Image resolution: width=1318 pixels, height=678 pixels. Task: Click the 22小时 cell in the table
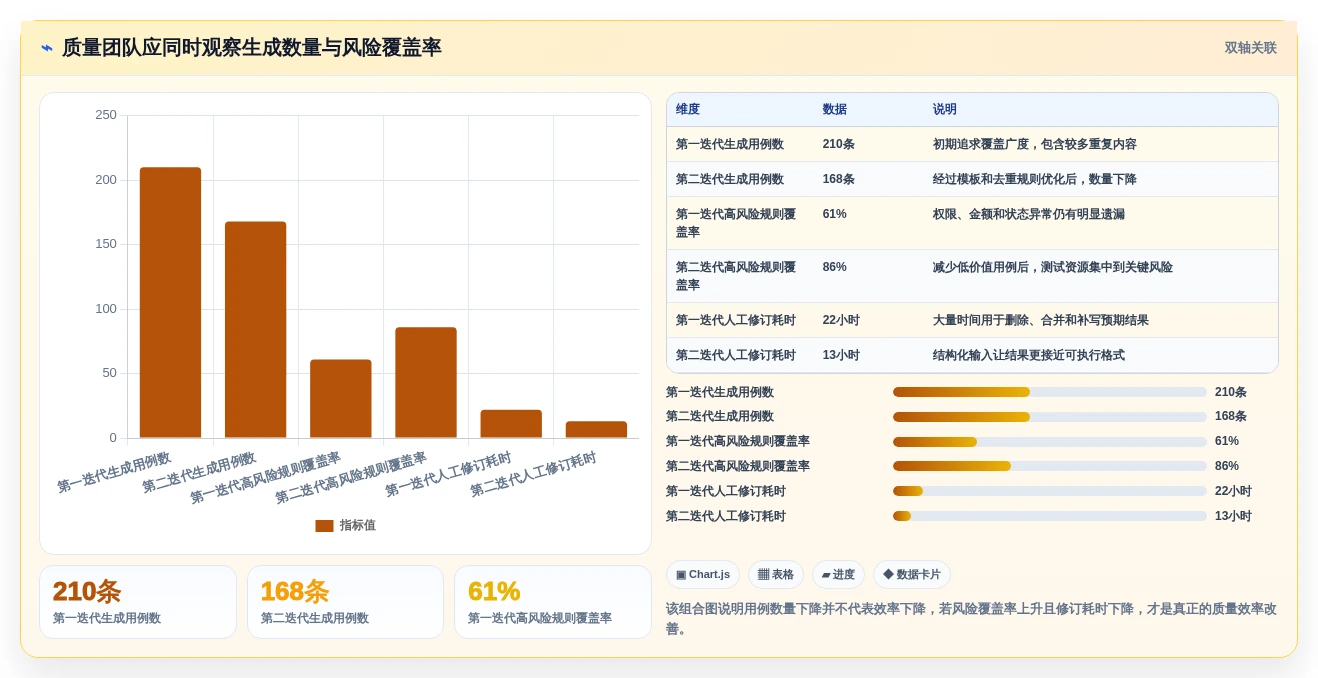point(841,320)
